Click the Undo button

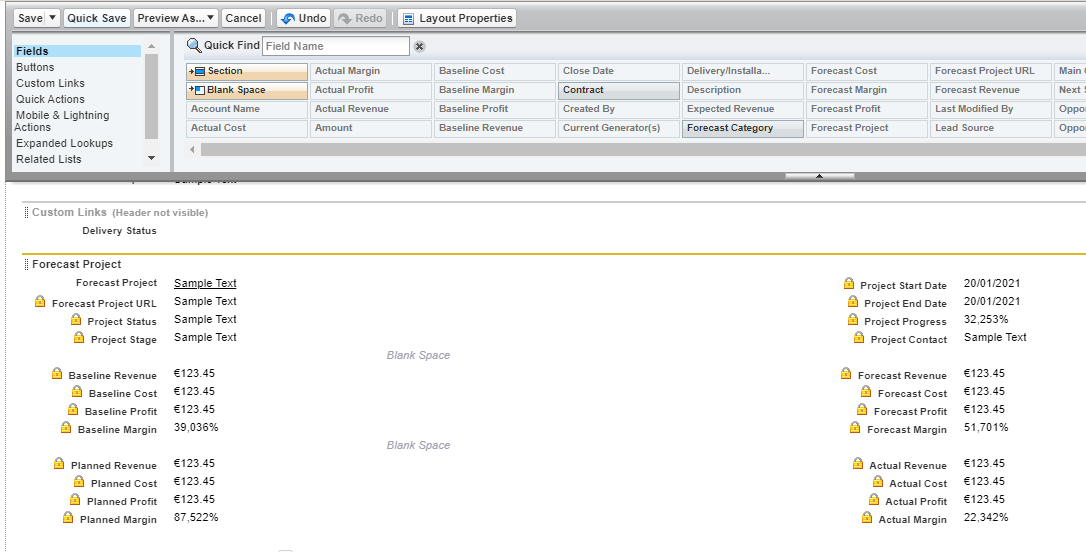coord(304,18)
